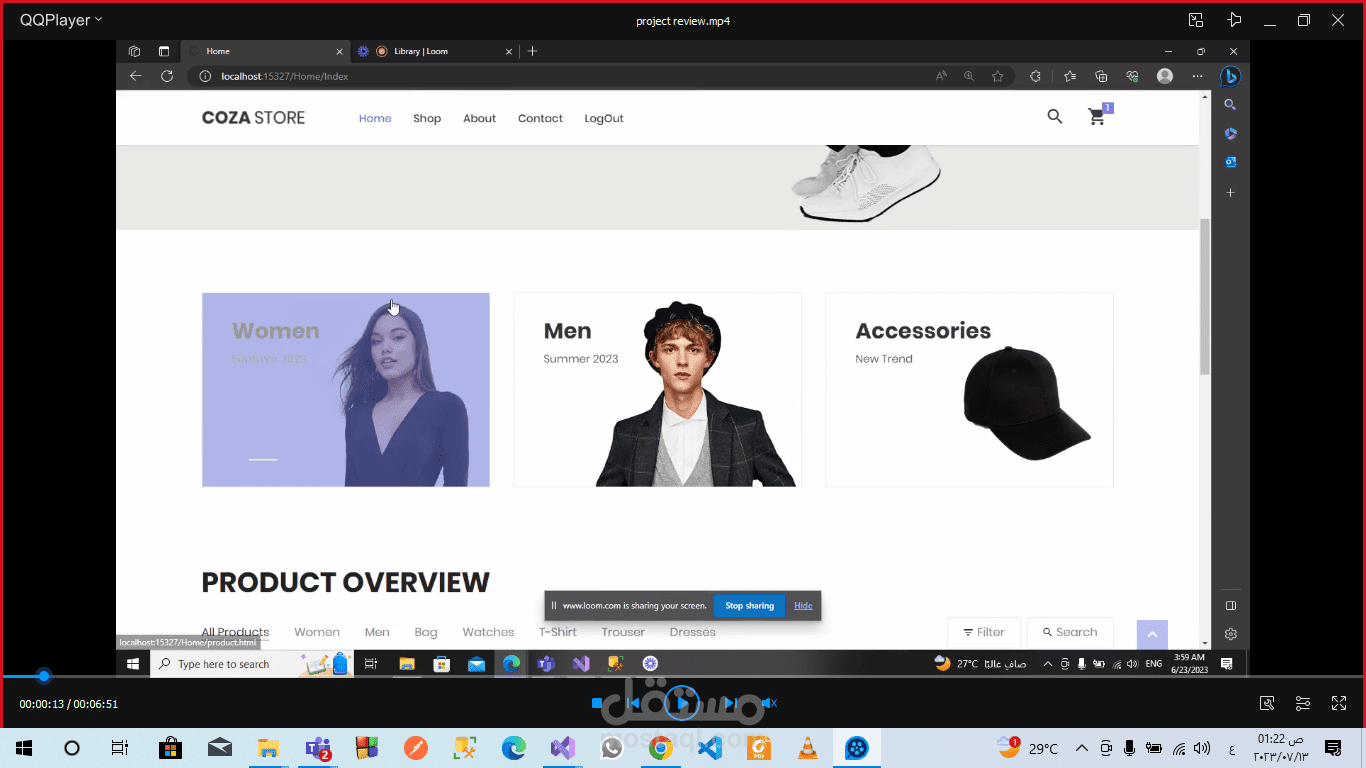
Task: Reload the localhost page
Action: [167, 76]
